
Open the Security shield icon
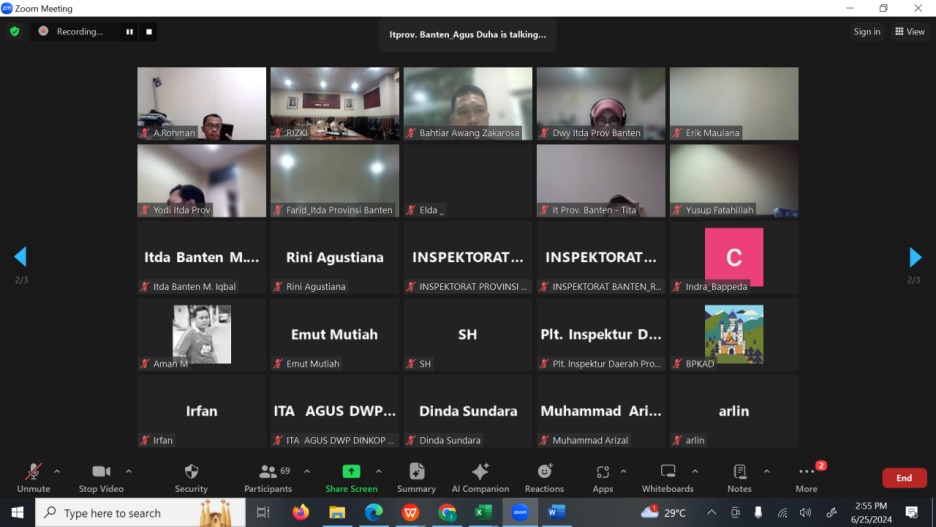click(191, 472)
